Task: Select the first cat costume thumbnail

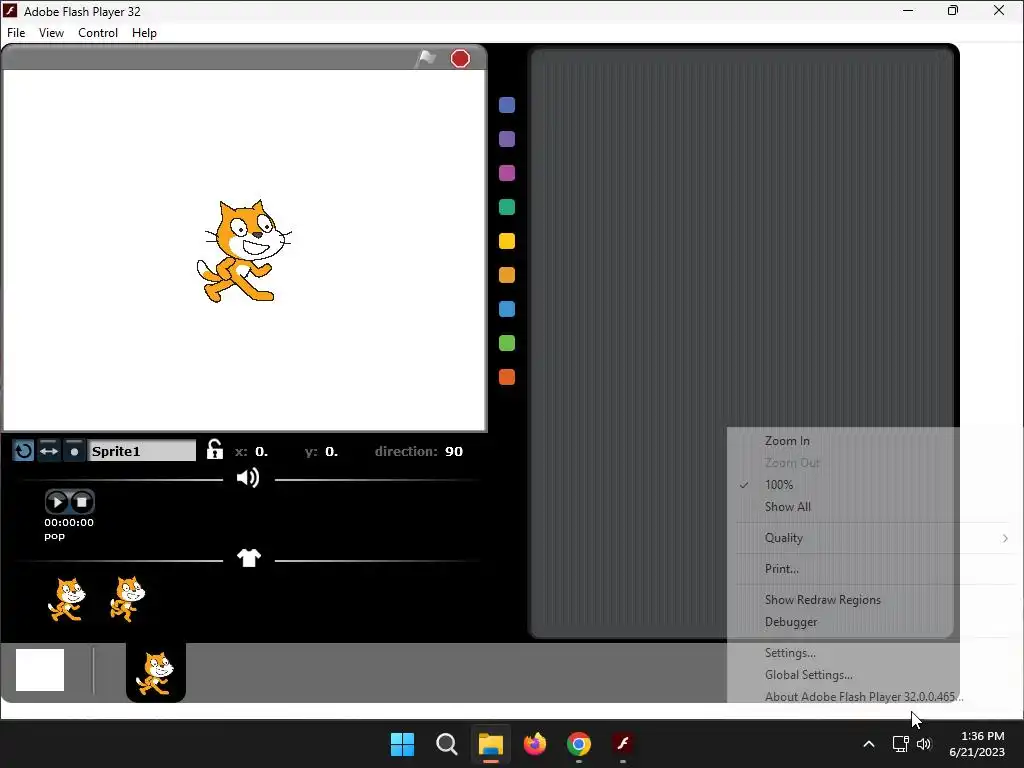Action: pyautogui.click(x=67, y=598)
